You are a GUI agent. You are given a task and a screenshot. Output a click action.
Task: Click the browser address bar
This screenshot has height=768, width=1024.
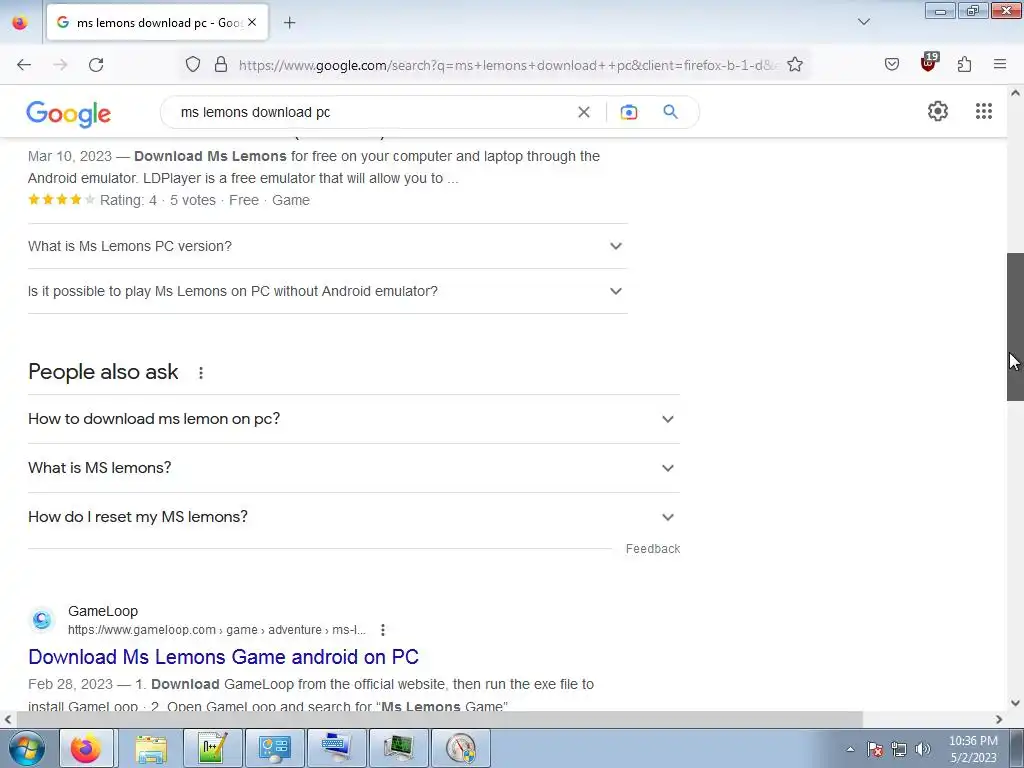508,65
